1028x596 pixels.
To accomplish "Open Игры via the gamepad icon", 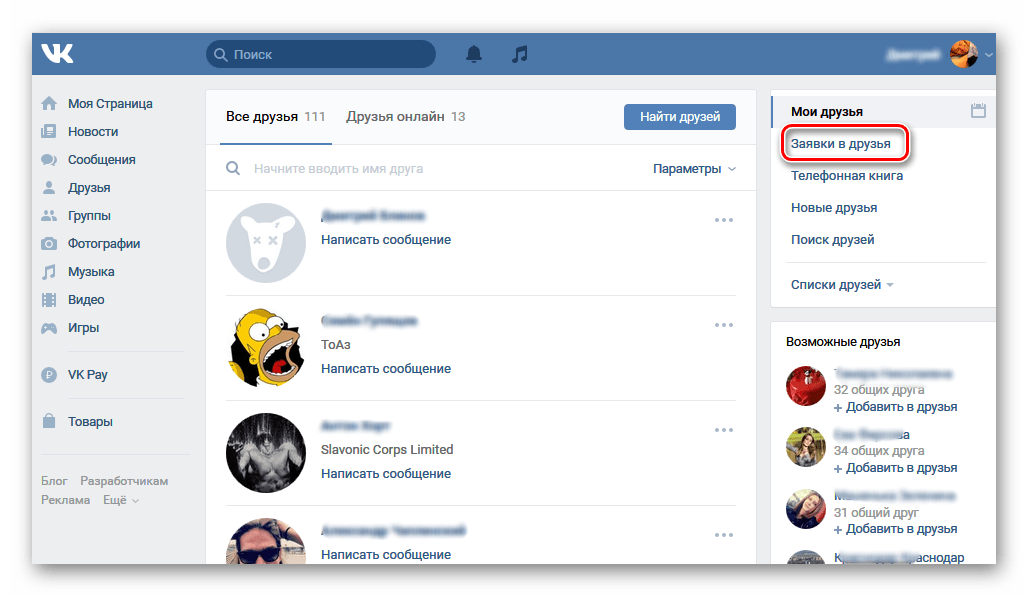I will pos(49,327).
